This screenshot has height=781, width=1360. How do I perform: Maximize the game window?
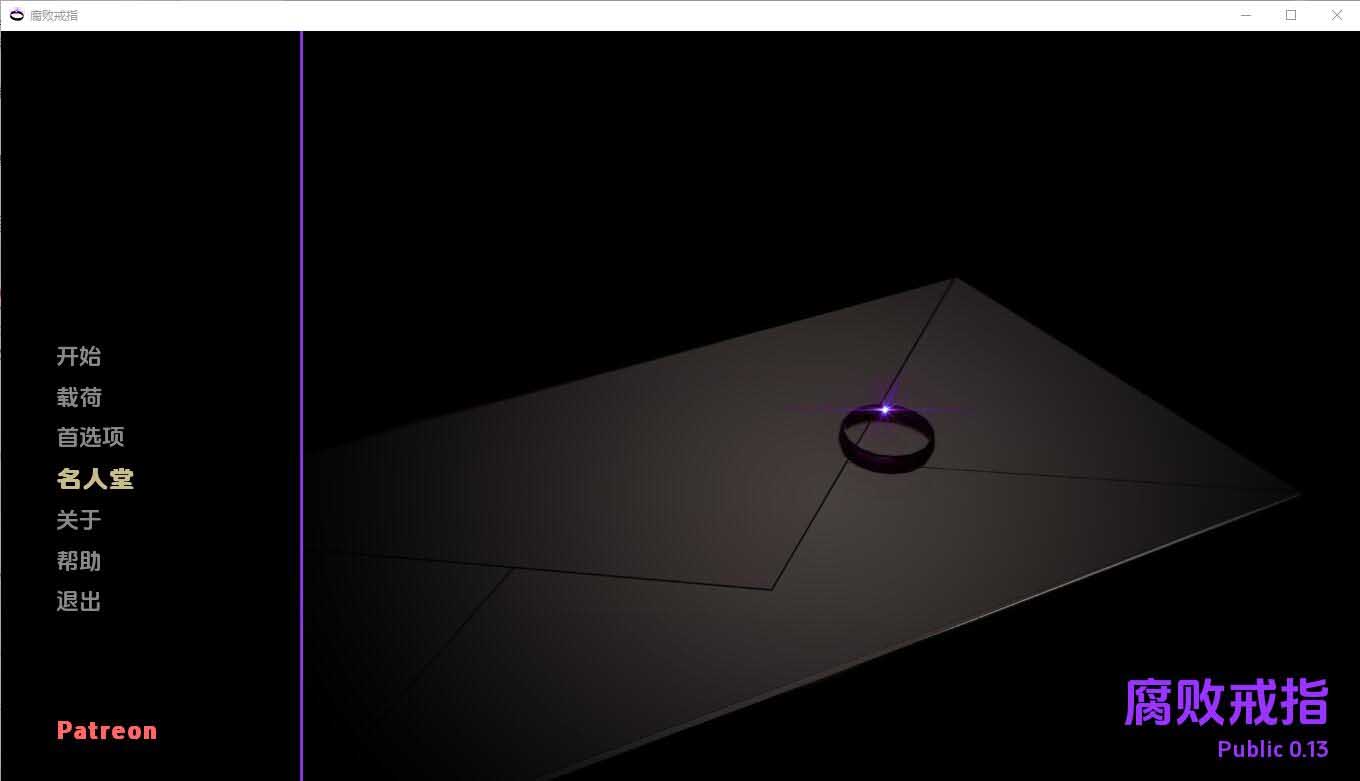(x=1291, y=15)
